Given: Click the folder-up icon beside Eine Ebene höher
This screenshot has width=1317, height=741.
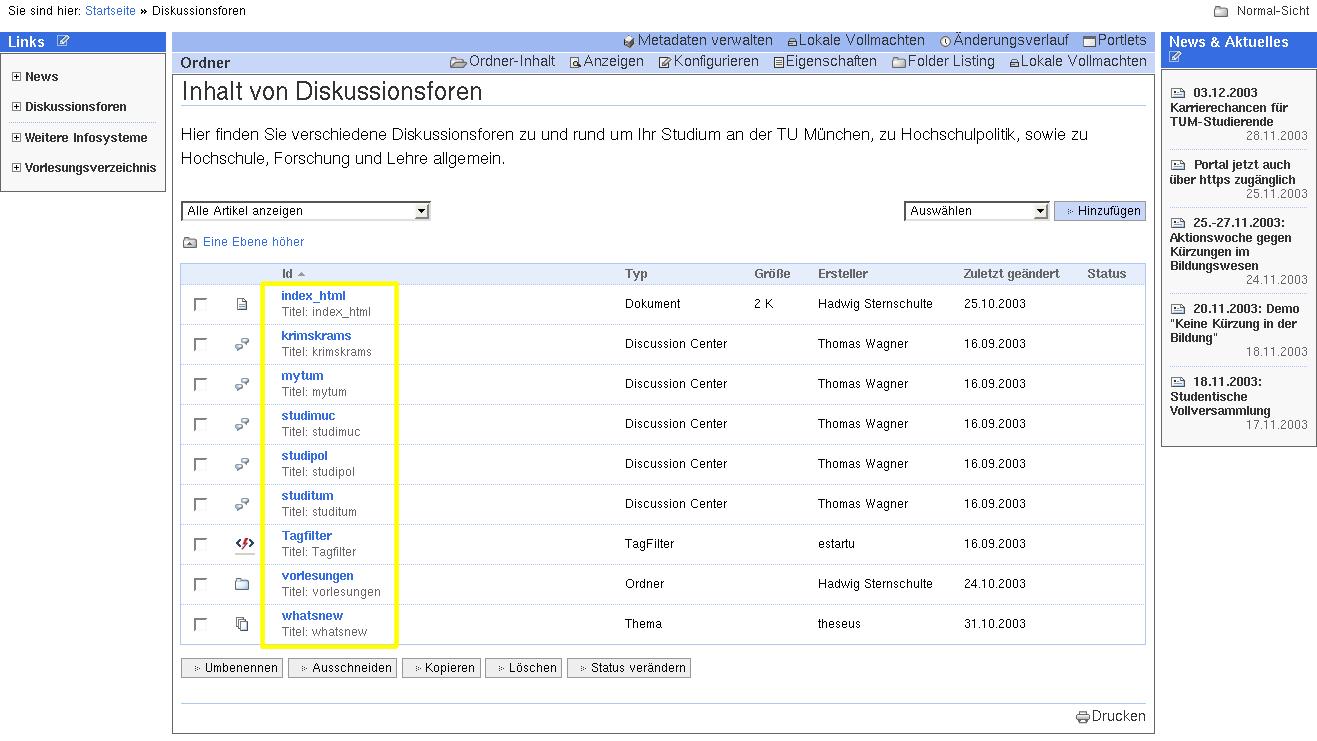Looking at the screenshot, I should click(x=190, y=242).
